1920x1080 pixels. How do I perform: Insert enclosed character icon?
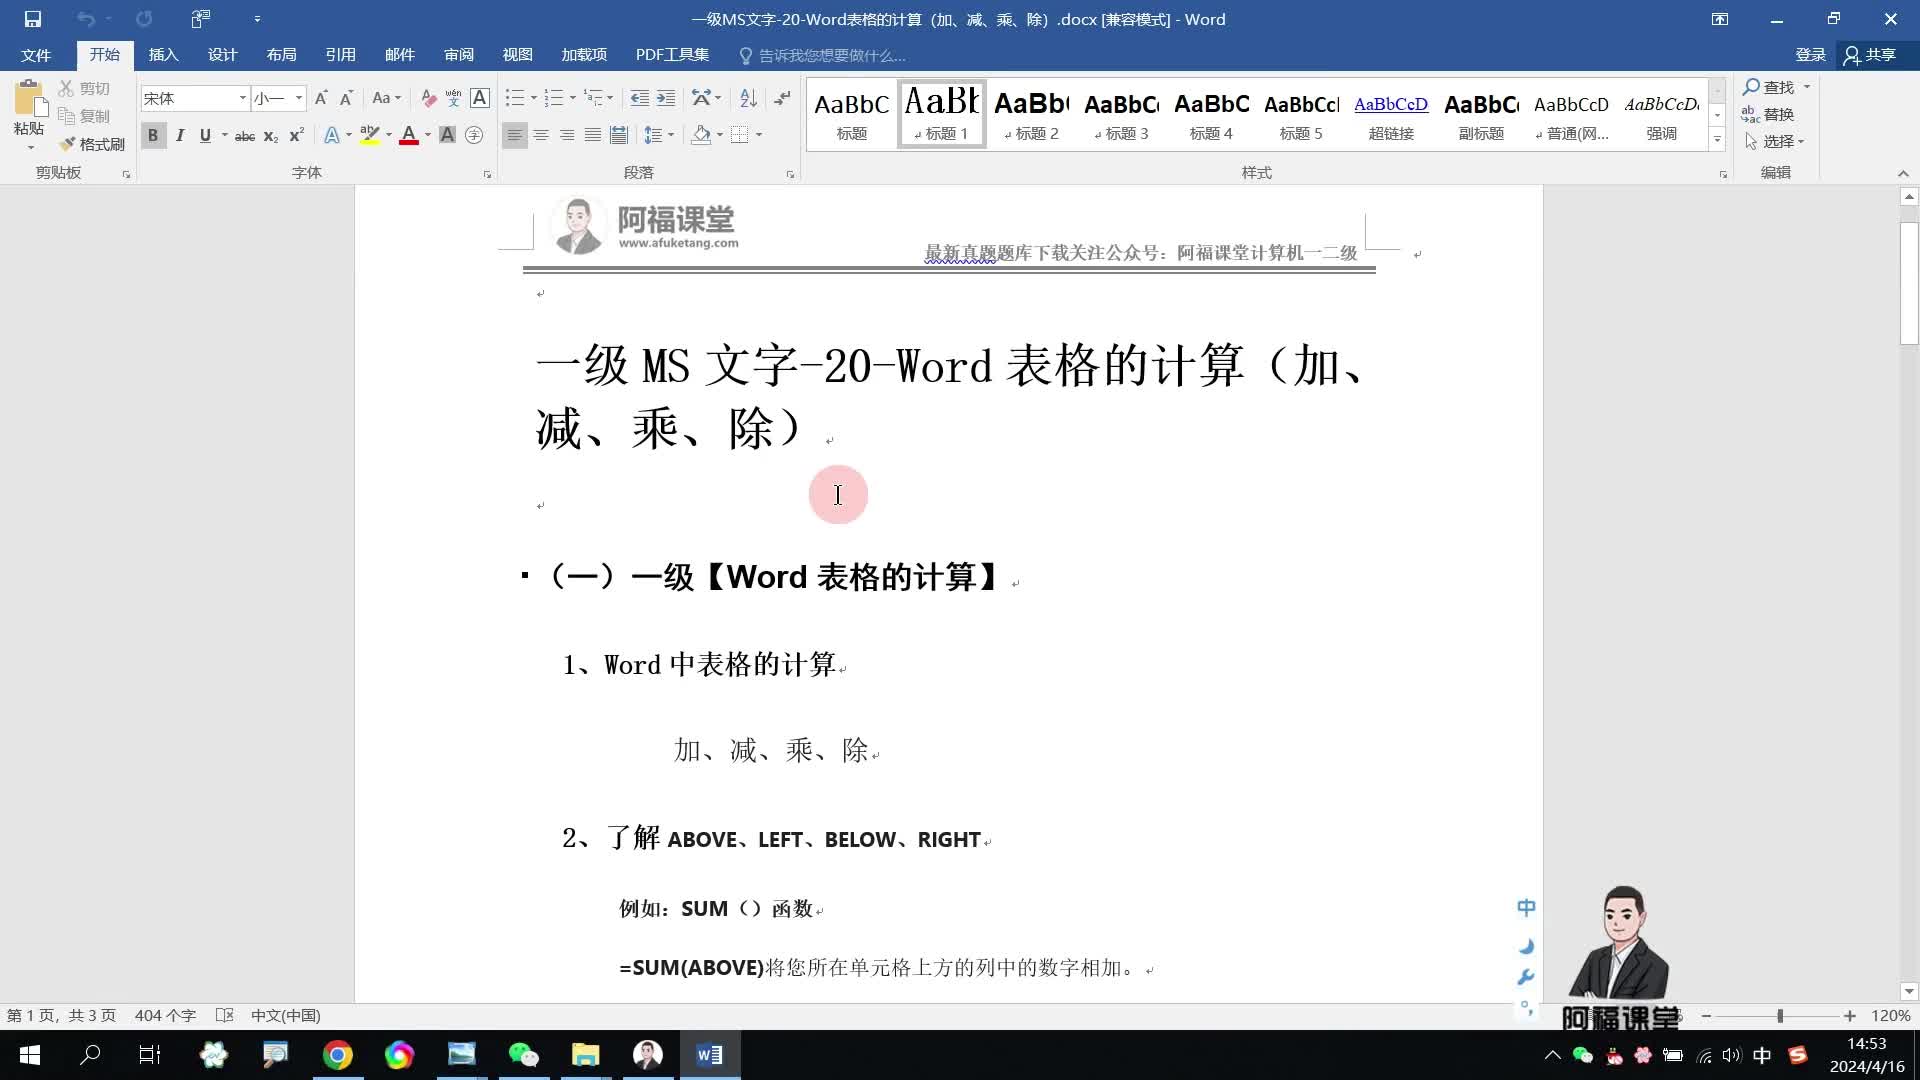(474, 135)
